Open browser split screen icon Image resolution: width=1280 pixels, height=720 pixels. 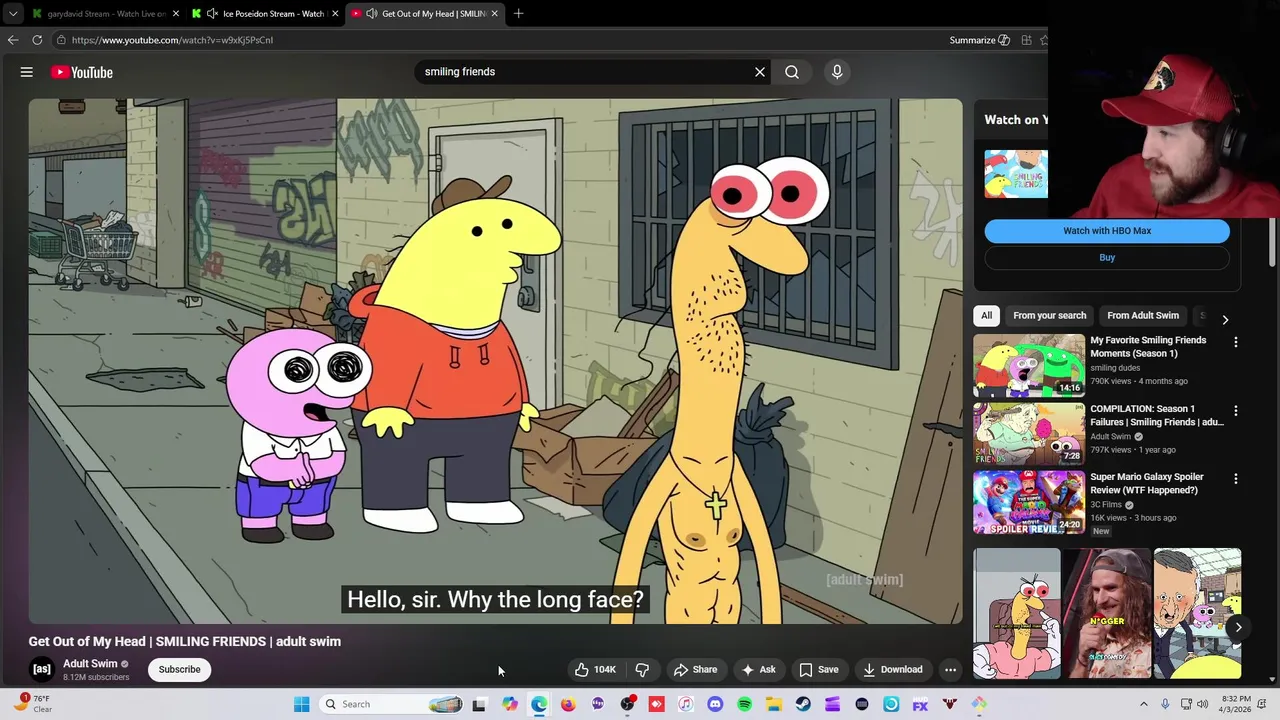tap(1026, 40)
